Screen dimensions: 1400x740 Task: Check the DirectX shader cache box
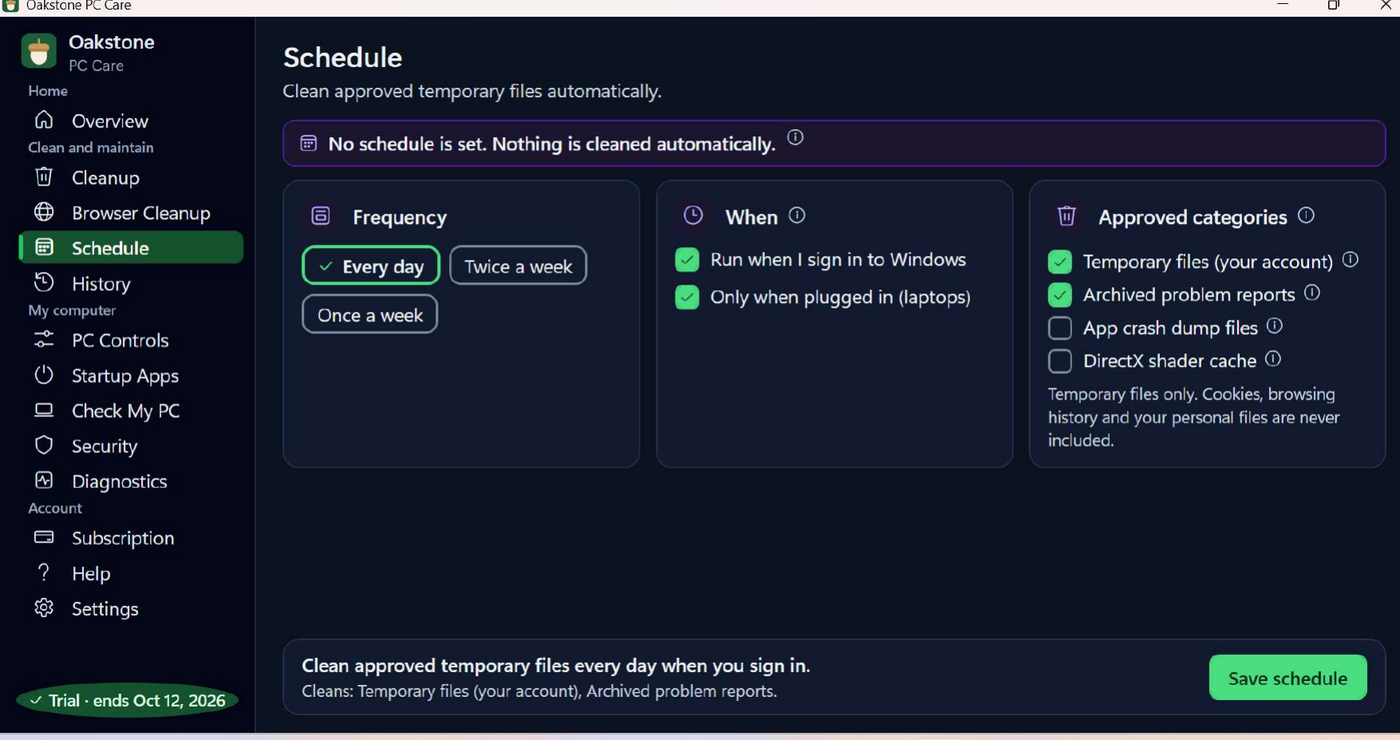tap(1060, 361)
